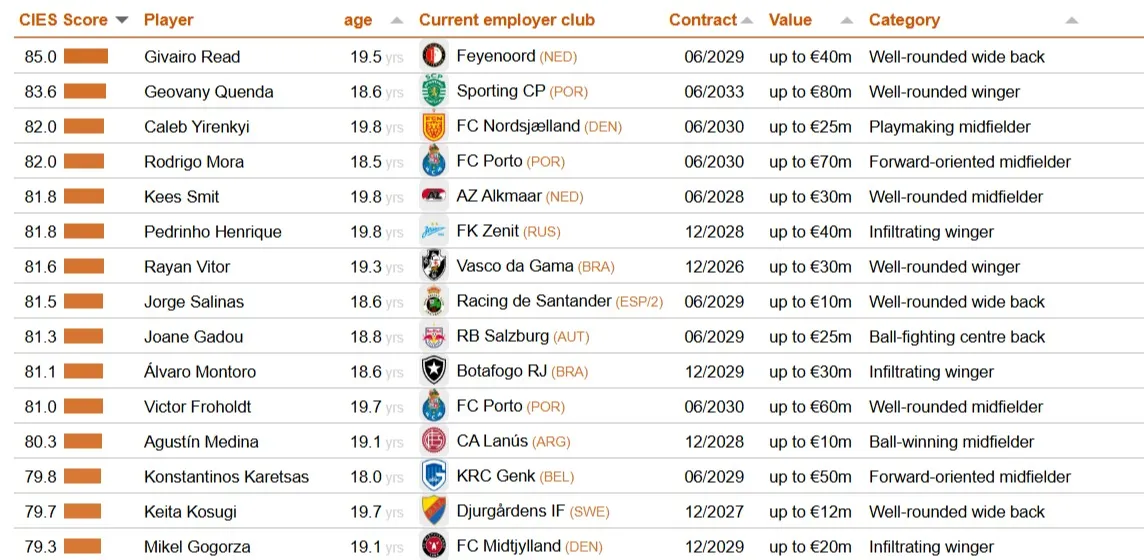Click the RB Salzburg club logo
This screenshot has height=560, width=1144.
[x=434, y=336]
